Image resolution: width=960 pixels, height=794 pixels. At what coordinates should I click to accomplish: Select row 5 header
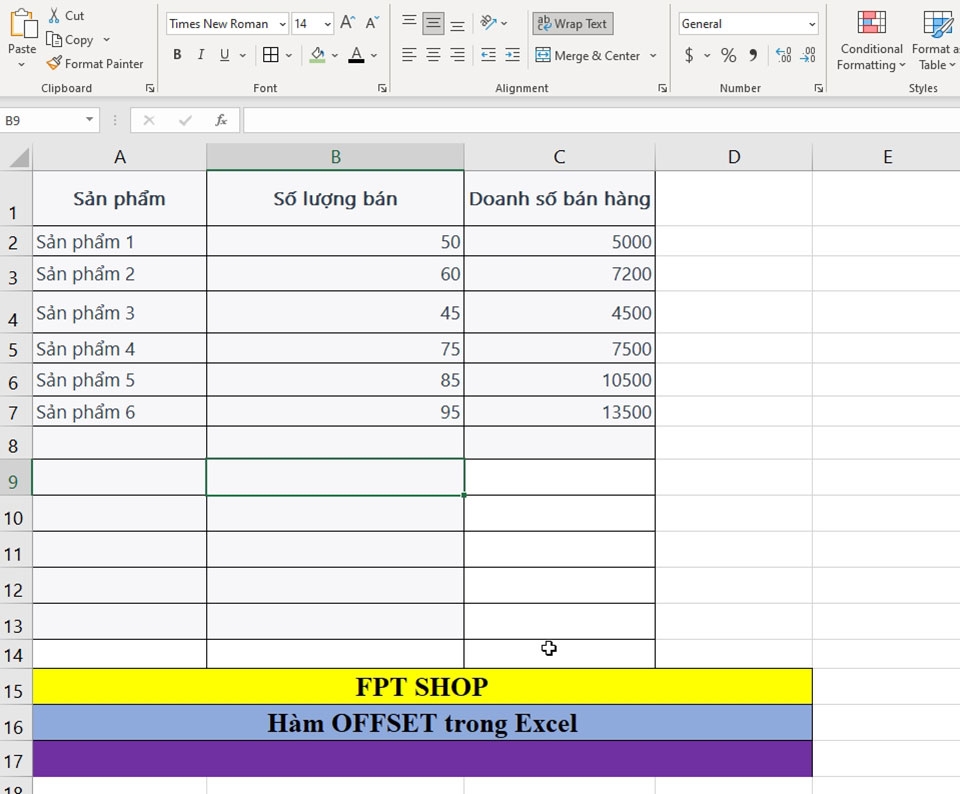tap(15, 350)
